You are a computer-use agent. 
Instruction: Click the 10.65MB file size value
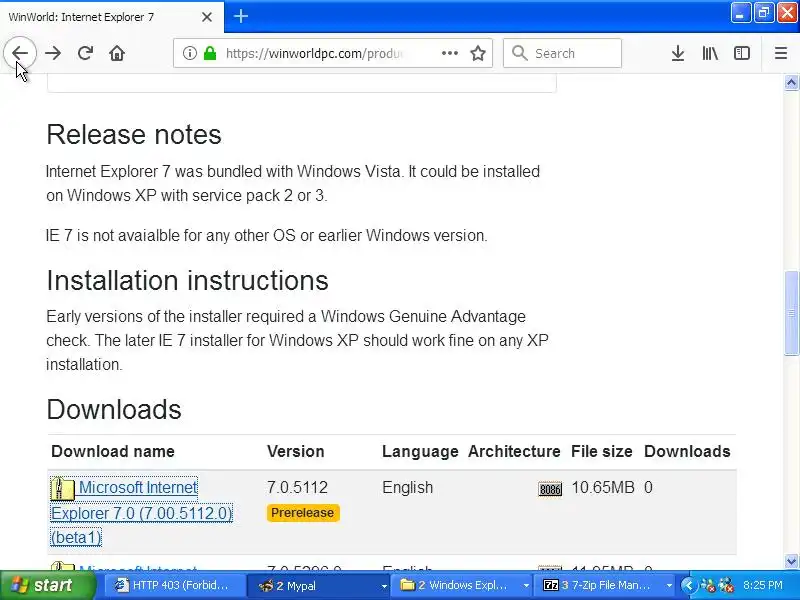pyautogui.click(x=603, y=487)
